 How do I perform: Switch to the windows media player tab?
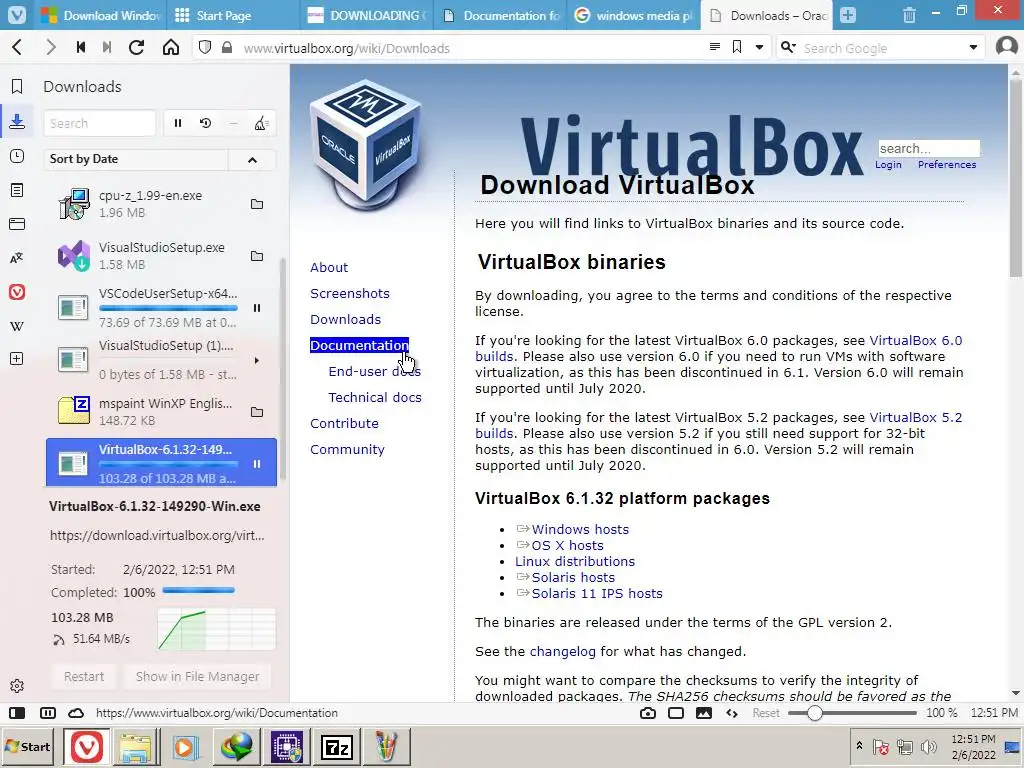pyautogui.click(x=633, y=15)
